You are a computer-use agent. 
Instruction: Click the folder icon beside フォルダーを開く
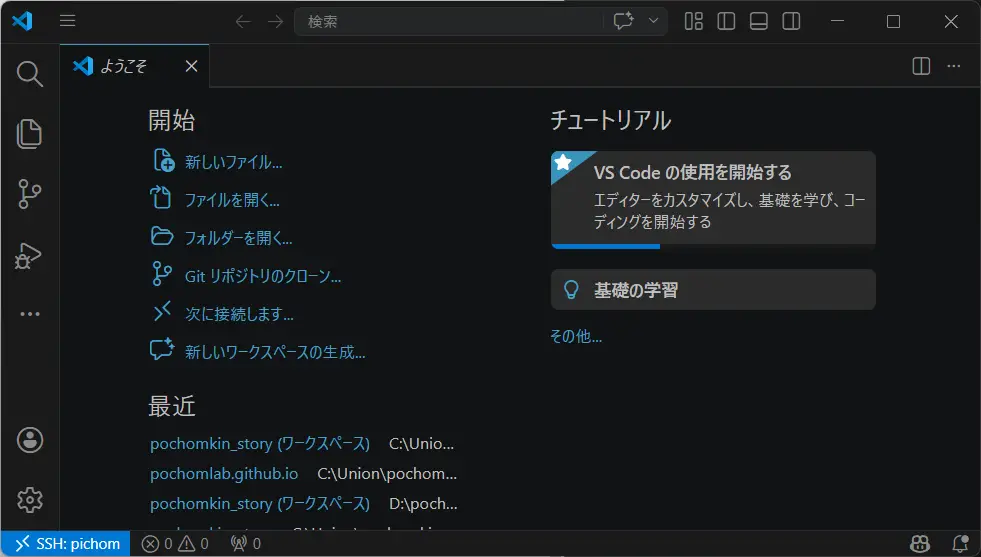click(x=162, y=236)
